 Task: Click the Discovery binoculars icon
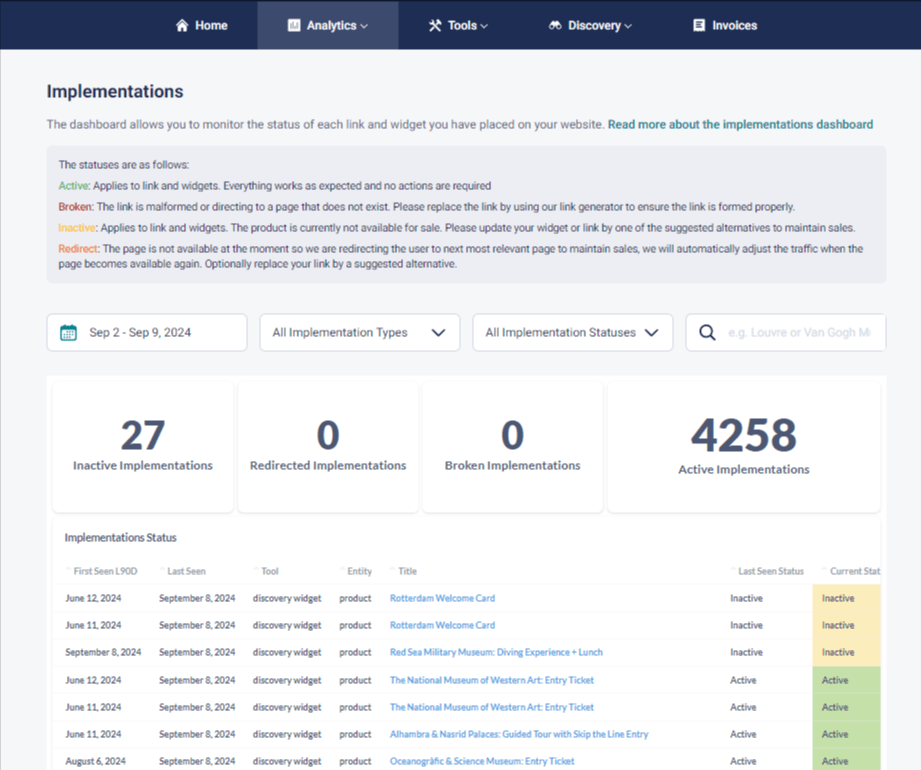[x=555, y=25]
